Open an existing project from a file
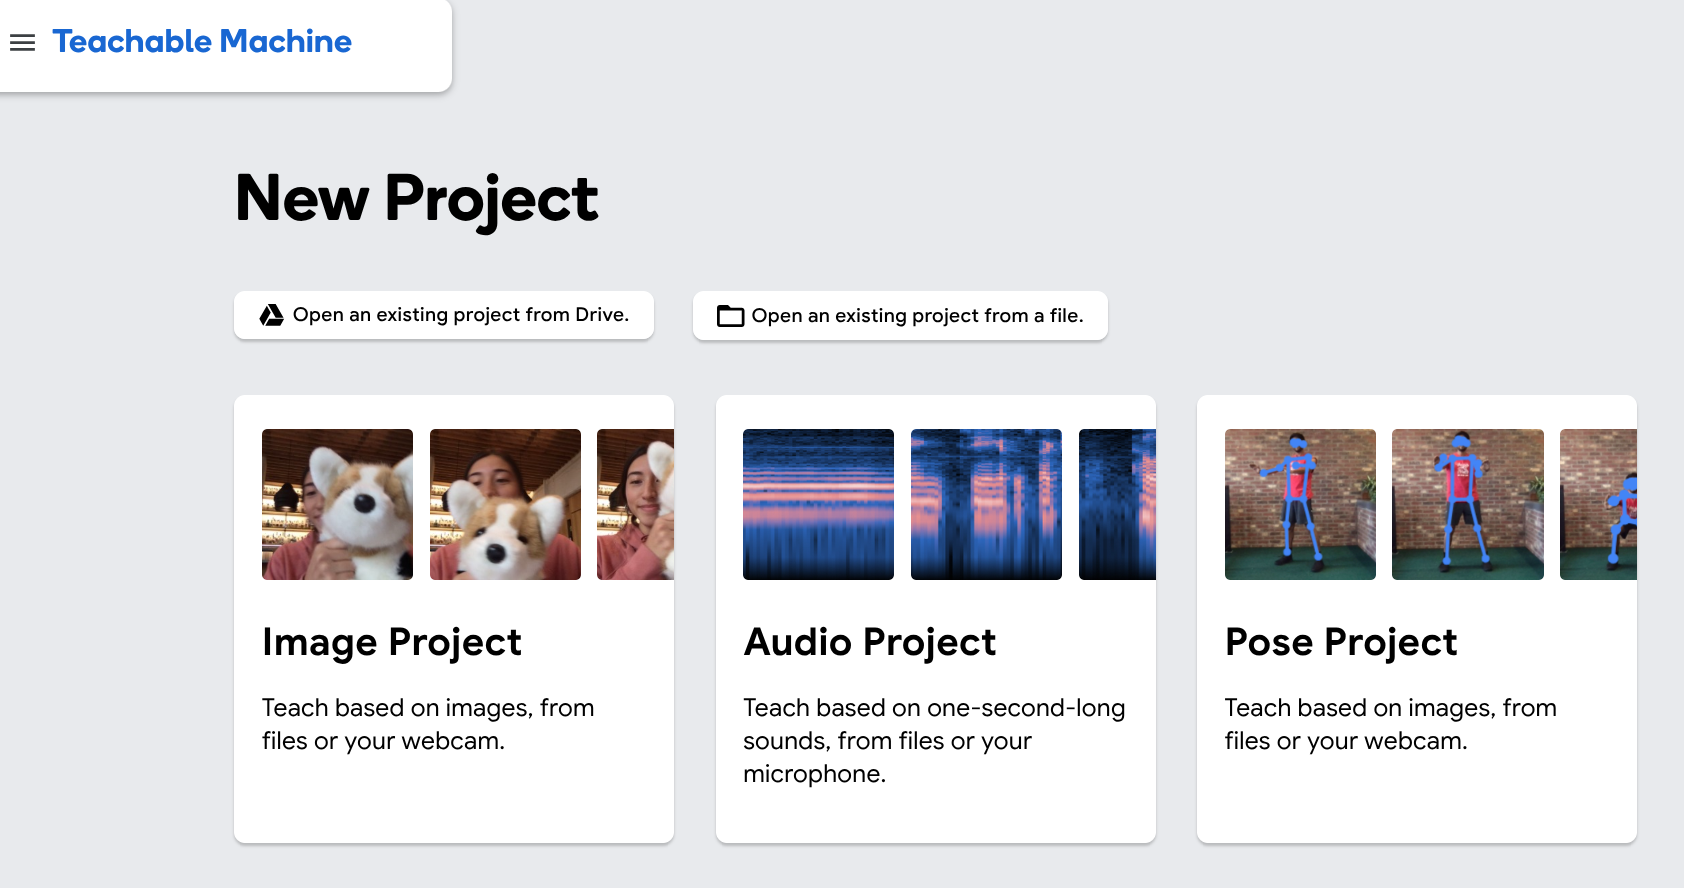The height and width of the screenshot is (888, 1684). (900, 316)
